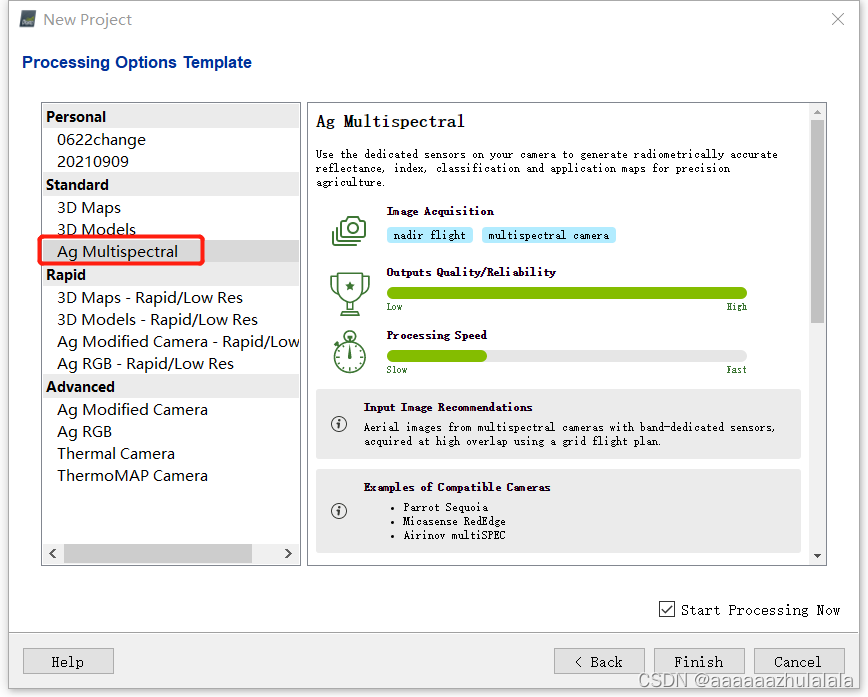Click the Standard group header

171,184
